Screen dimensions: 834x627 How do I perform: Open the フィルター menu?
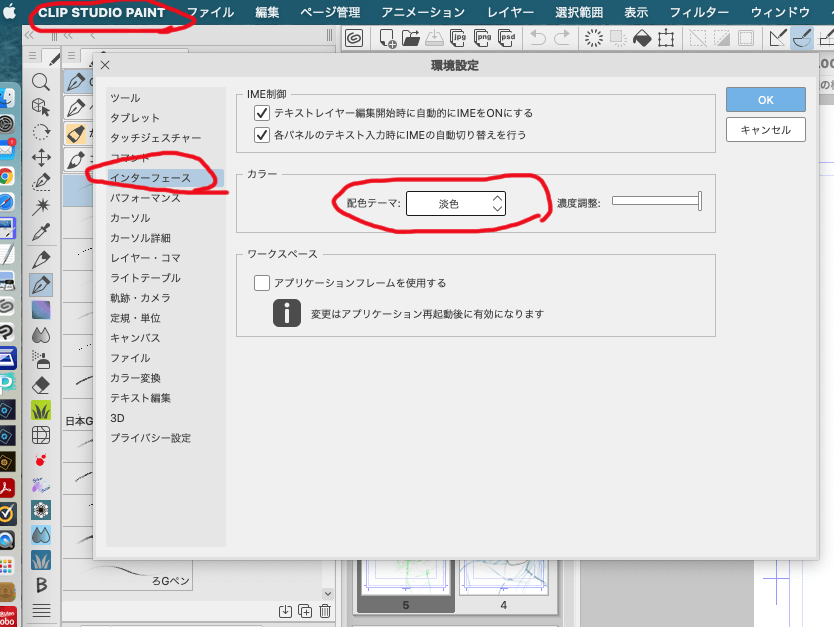[x=699, y=12]
